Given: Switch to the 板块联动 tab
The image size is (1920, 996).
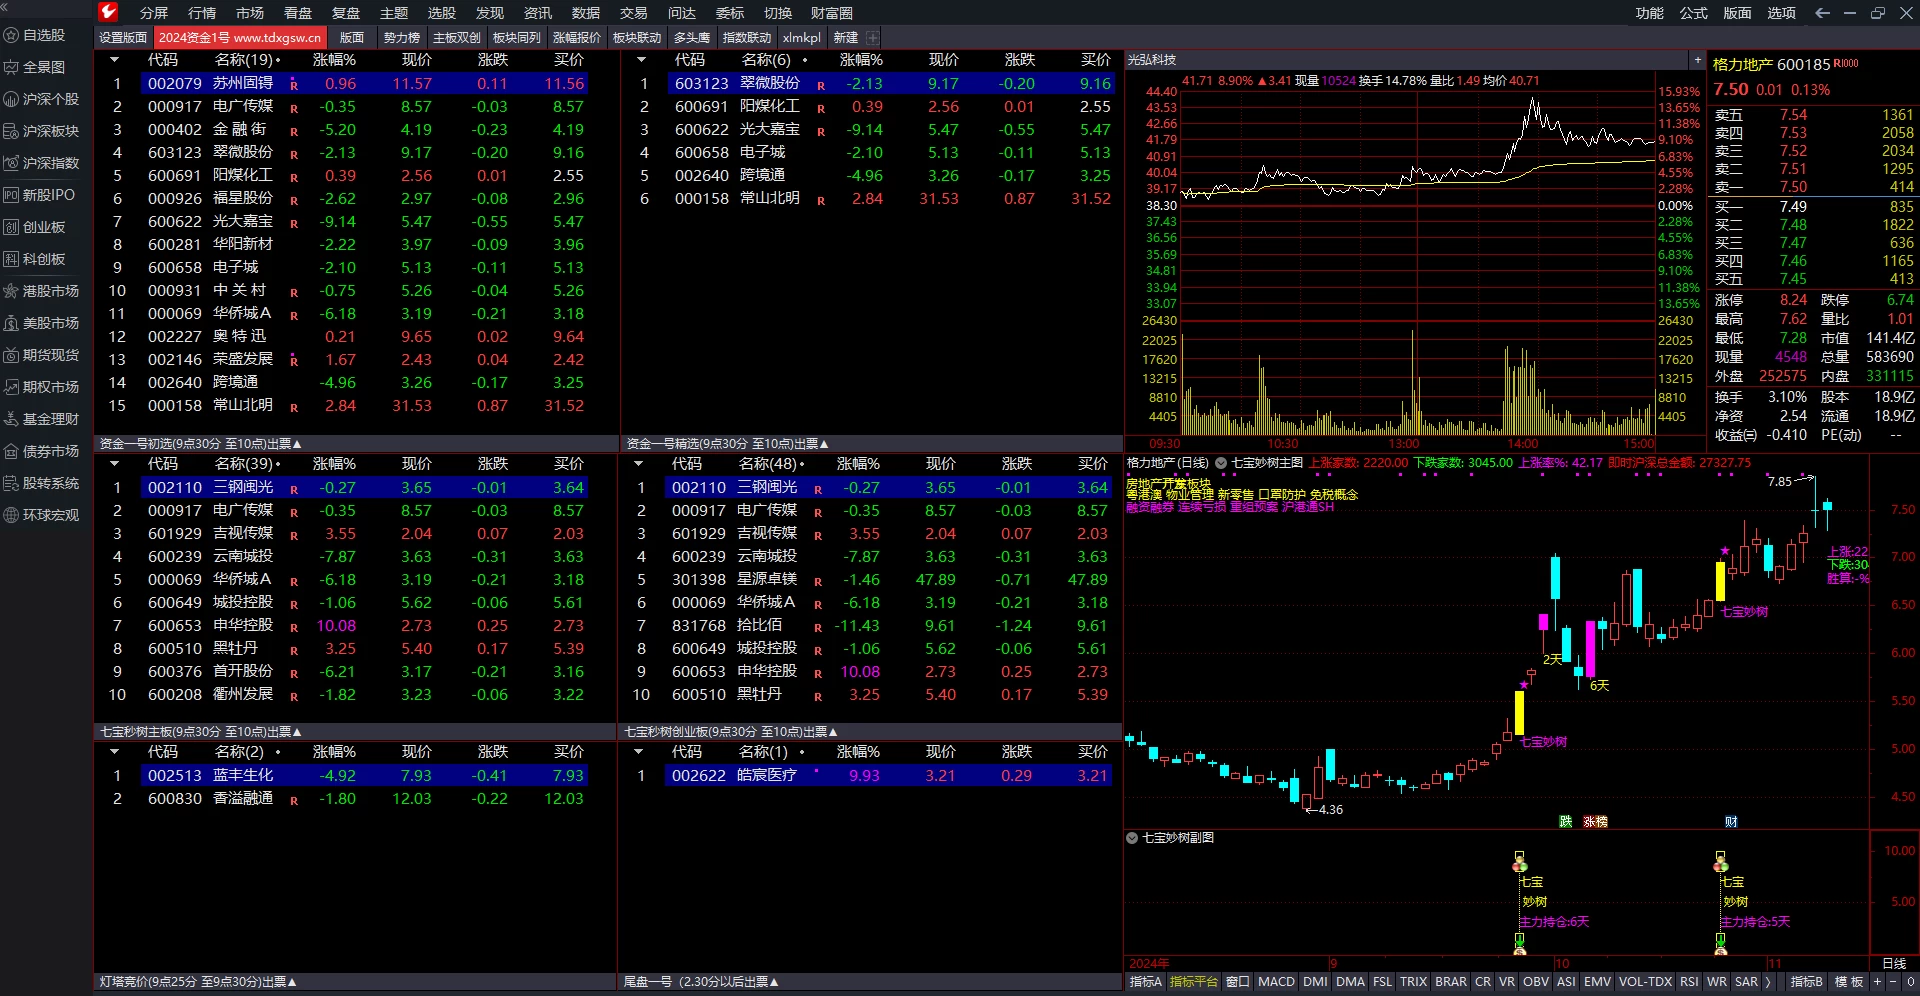Looking at the screenshot, I should tap(637, 38).
